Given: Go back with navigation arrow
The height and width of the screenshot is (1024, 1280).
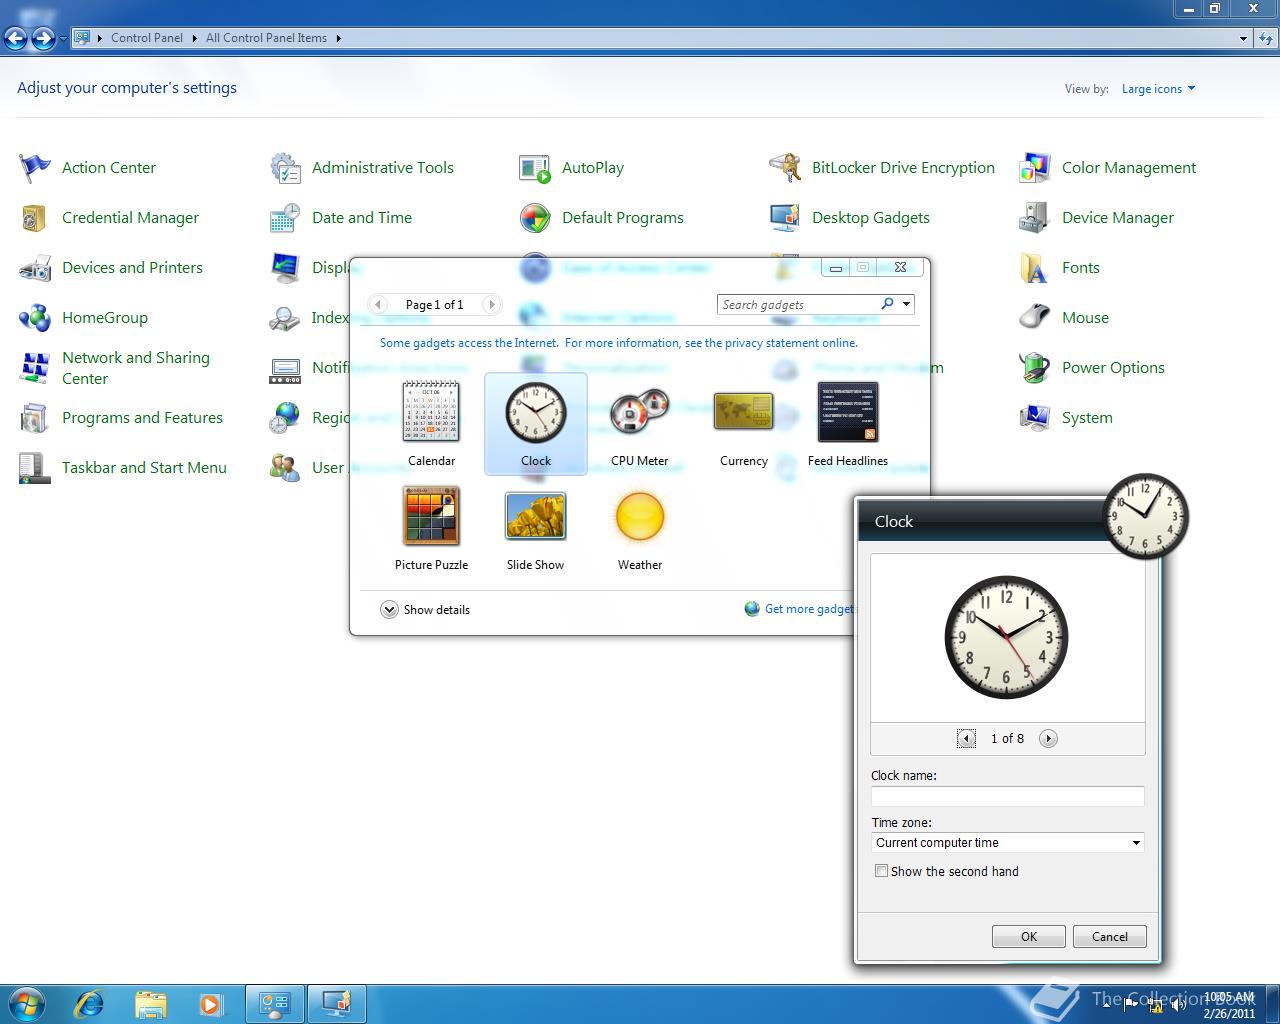Looking at the screenshot, I should click(x=15, y=39).
